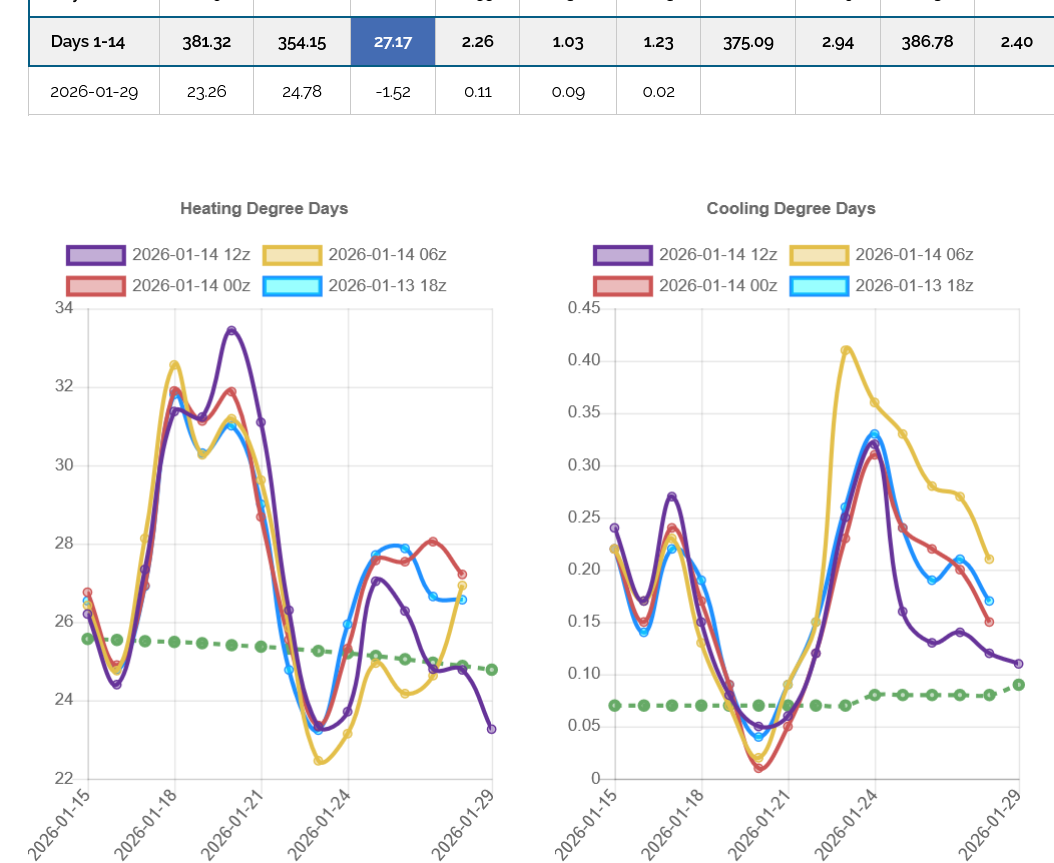The image size is (1054, 863).
Task: Hide 2026-01-14 06z label in Heating Degree Days legend
Action: click(386, 255)
